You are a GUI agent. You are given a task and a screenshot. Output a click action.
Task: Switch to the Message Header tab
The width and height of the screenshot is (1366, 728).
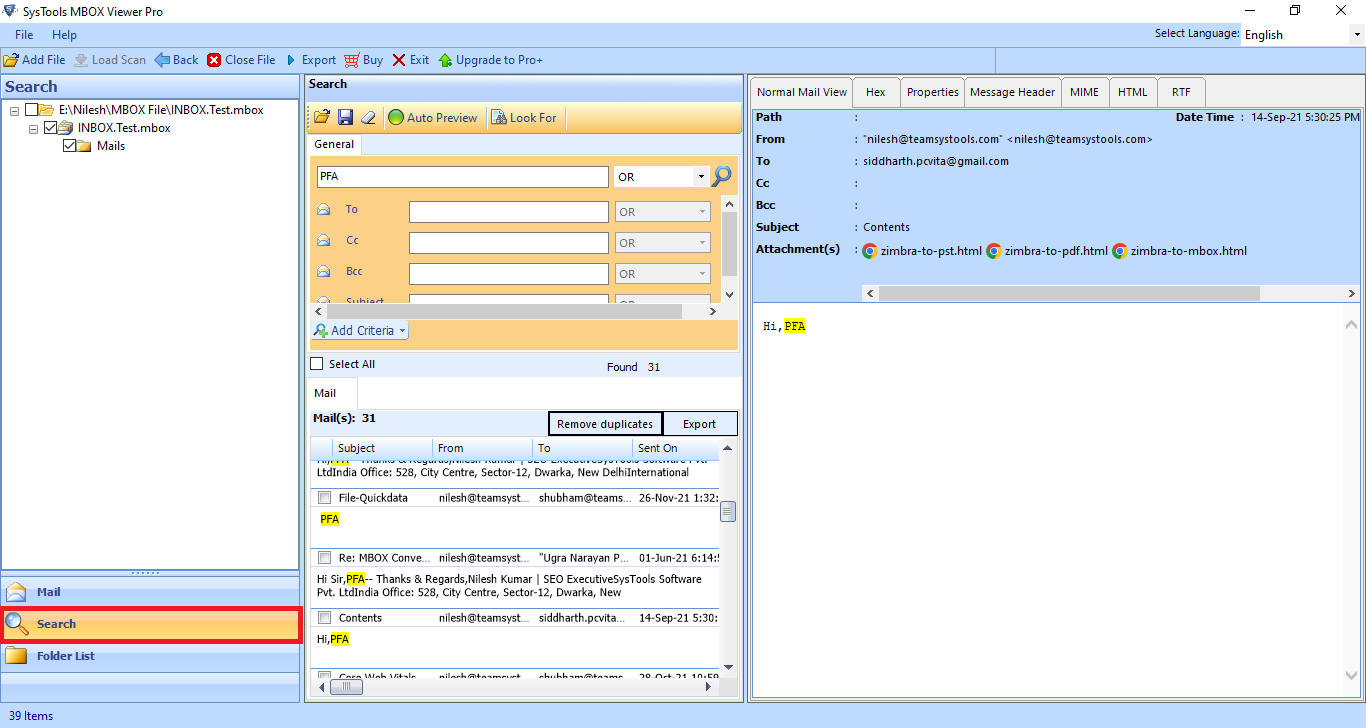pyautogui.click(x=1012, y=92)
